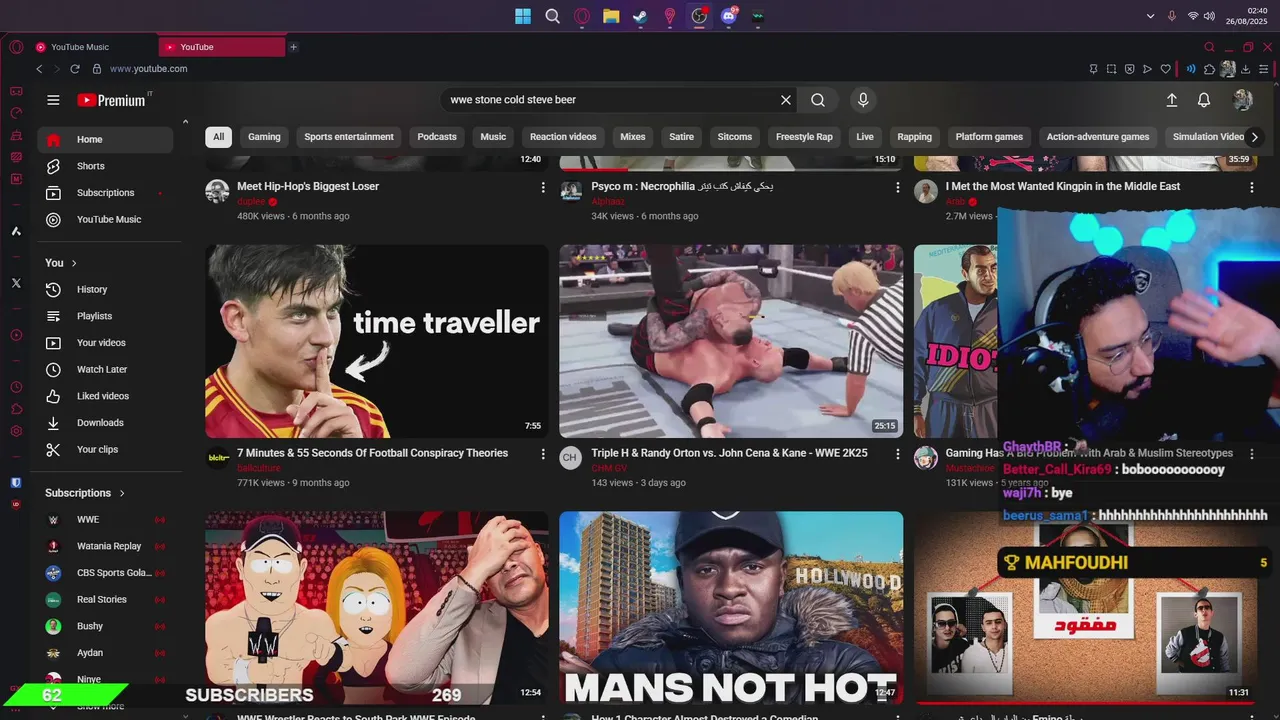Viewport: 1280px width, 720px height.
Task: Select the Freestyle Rap chip
Action: pyautogui.click(x=804, y=137)
